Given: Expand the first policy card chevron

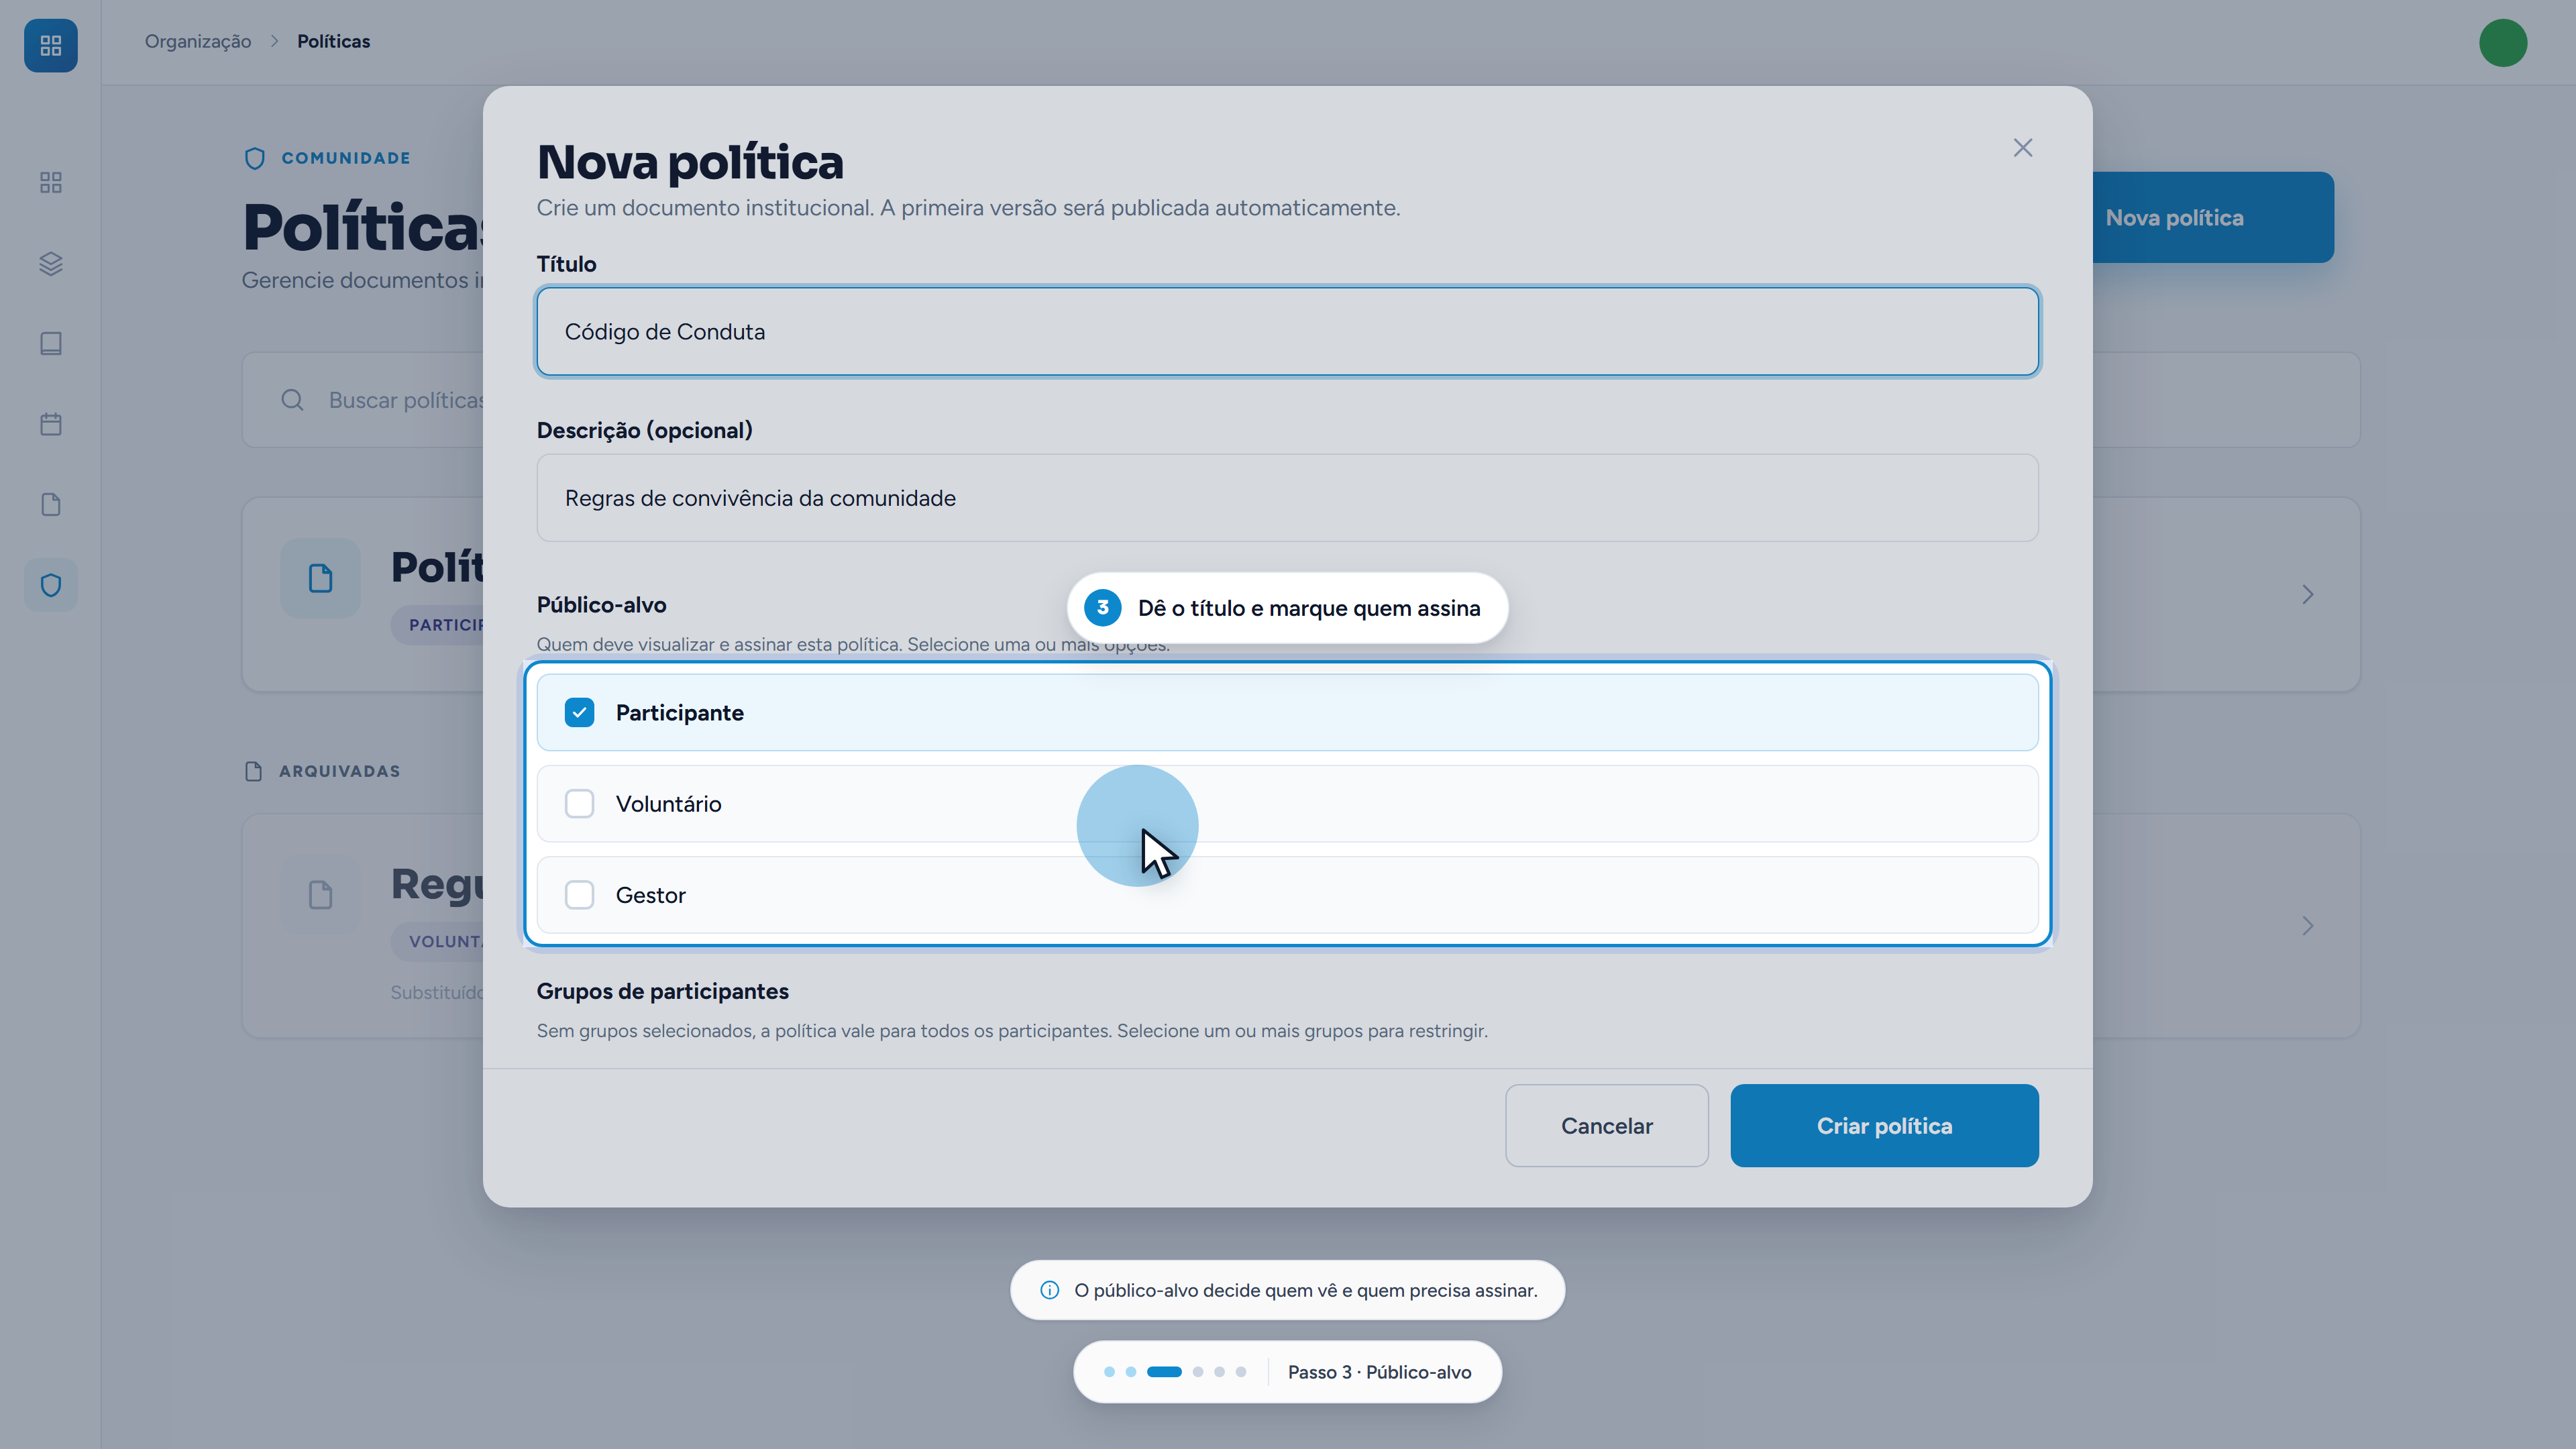Looking at the screenshot, I should tap(2308, 594).
